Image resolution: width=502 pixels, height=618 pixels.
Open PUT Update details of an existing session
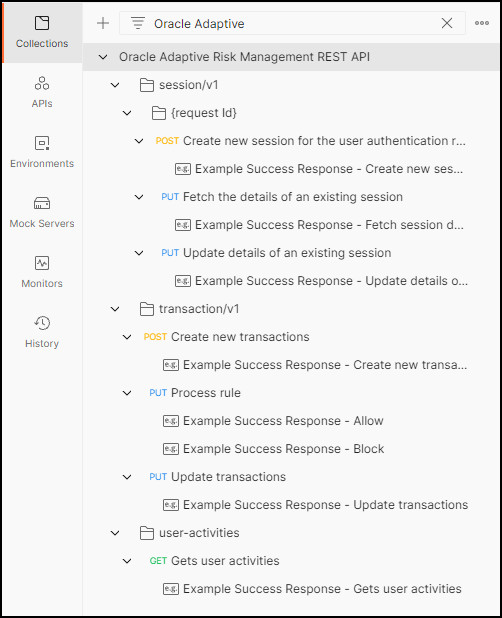click(276, 253)
